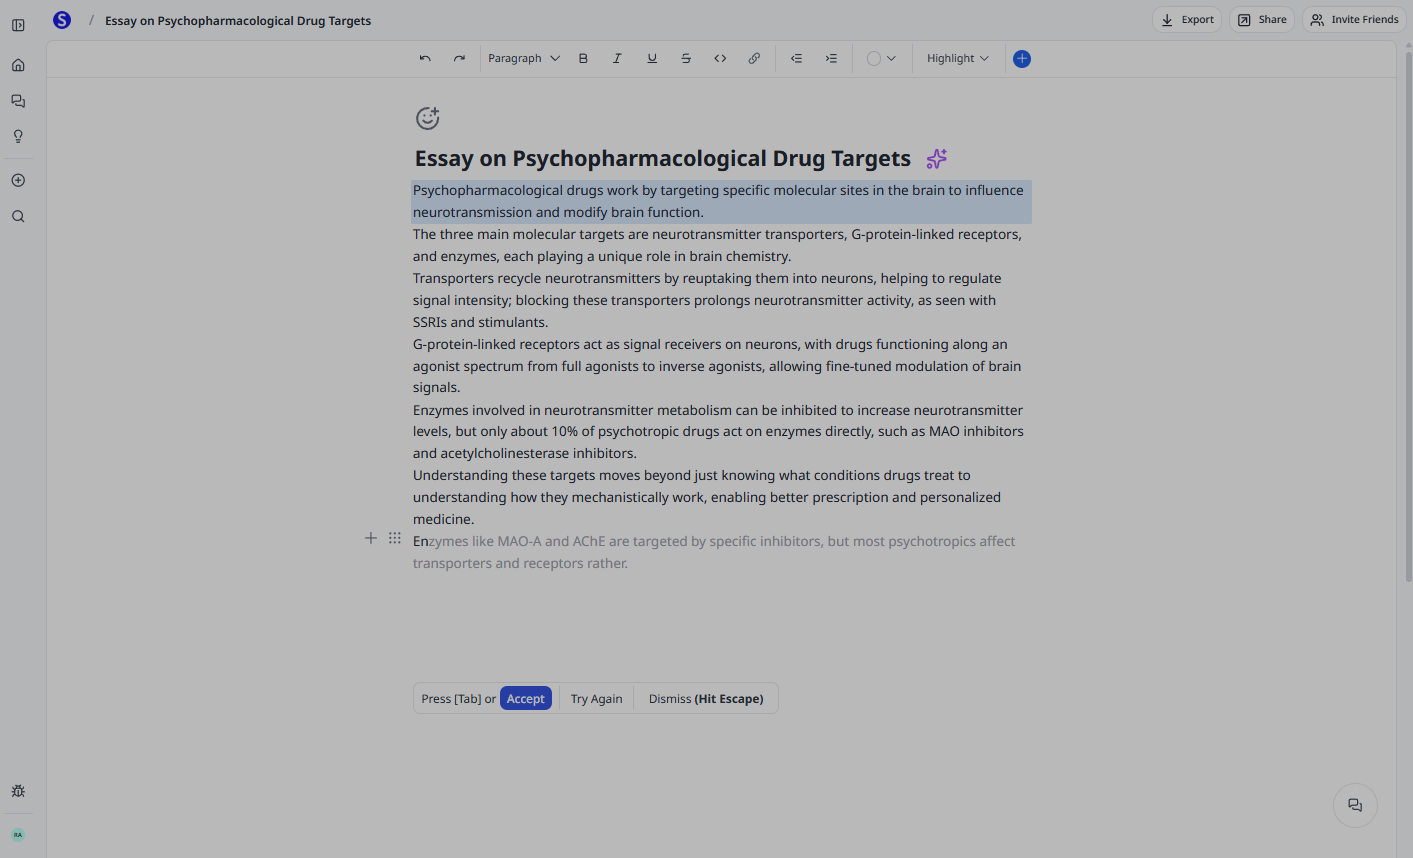Go to Home via the sidebar icon
This screenshot has height=858, width=1413.
coord(17,64)
